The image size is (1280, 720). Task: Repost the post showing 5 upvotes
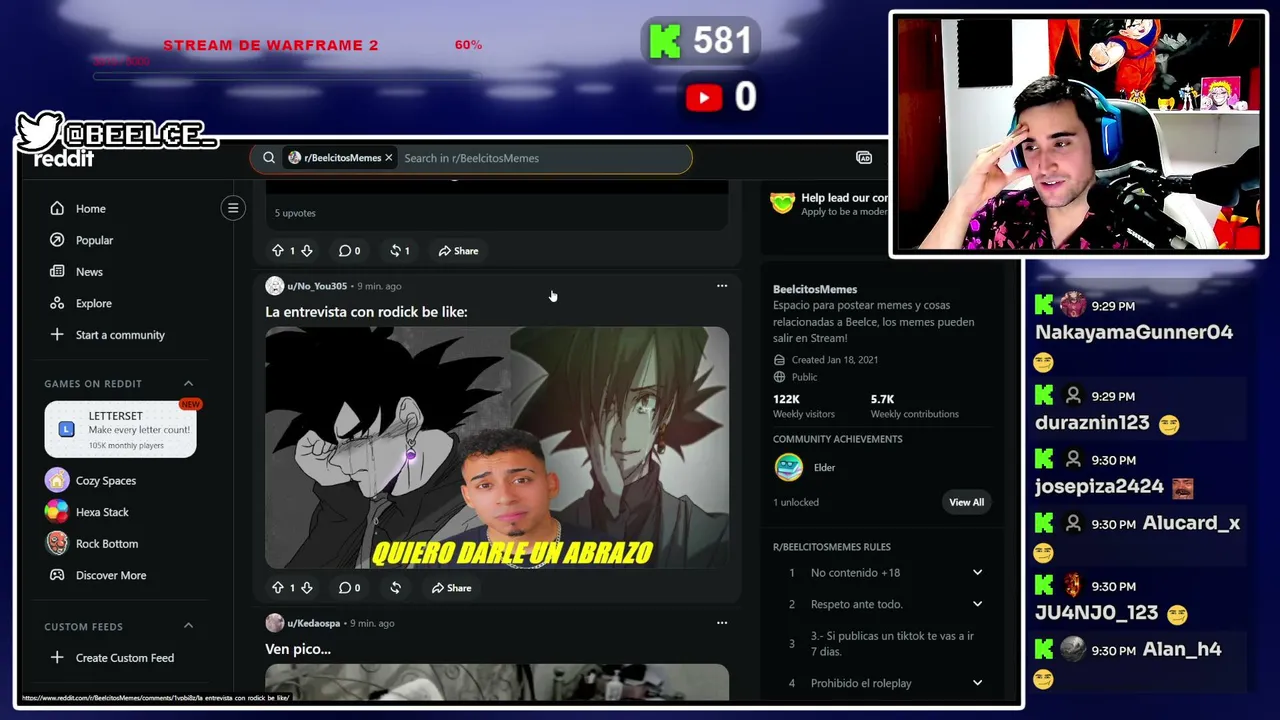click(x=400, y=251)
